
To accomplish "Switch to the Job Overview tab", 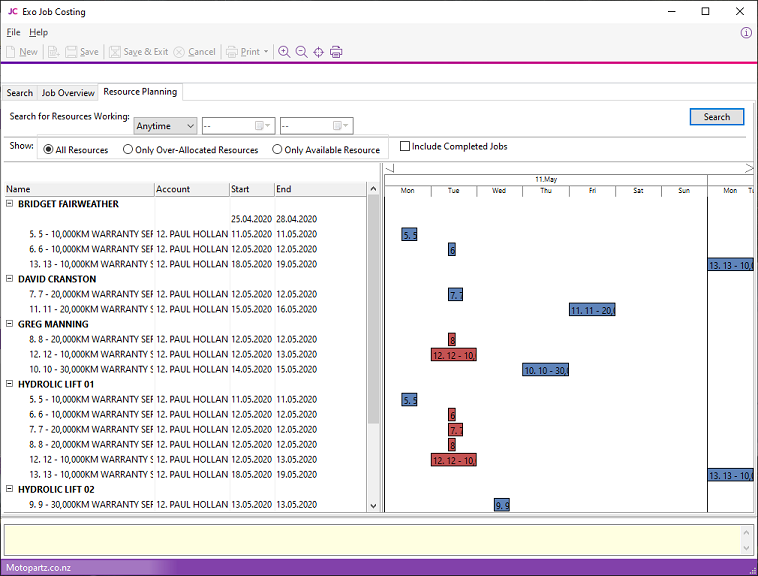I will point(68,93).
